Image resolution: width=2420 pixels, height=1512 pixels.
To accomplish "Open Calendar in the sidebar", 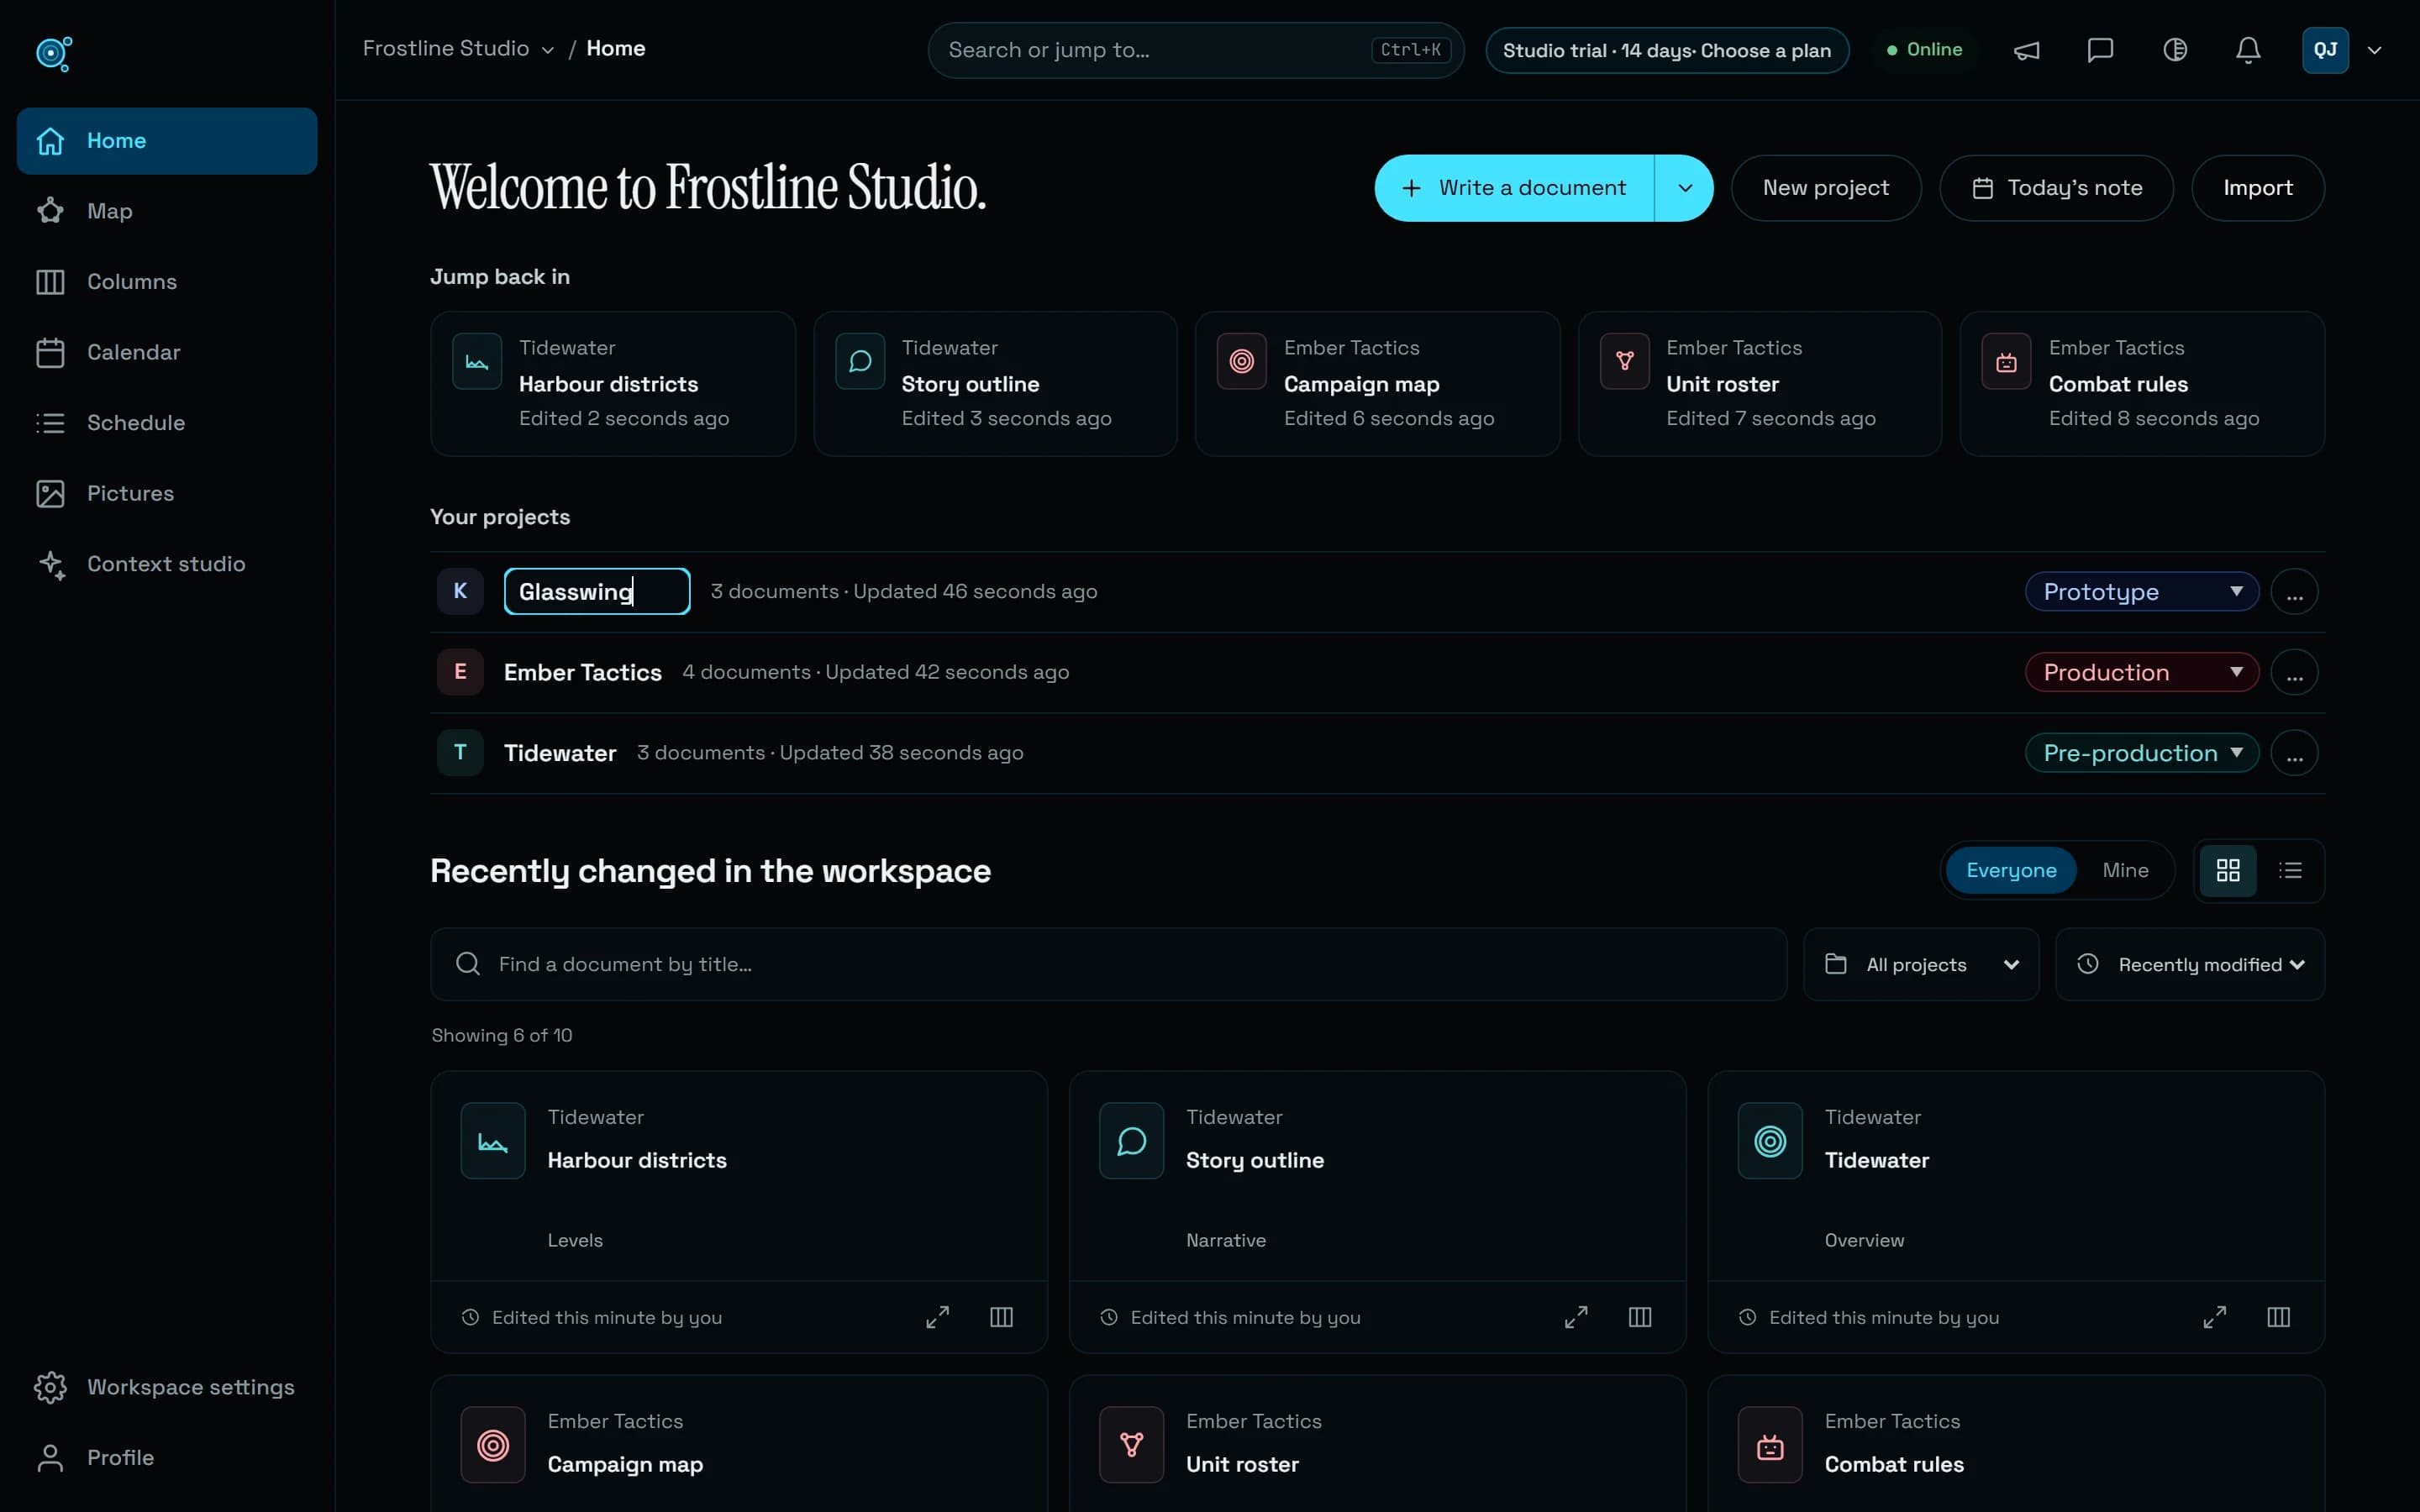I will [x=167, y=352].
